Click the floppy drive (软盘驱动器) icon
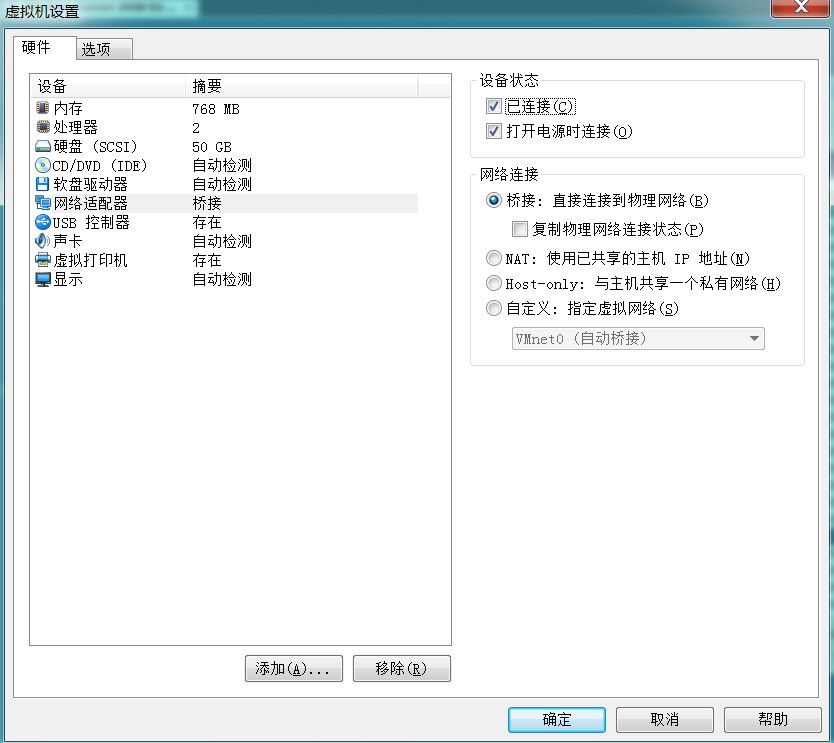 [43, 184]
